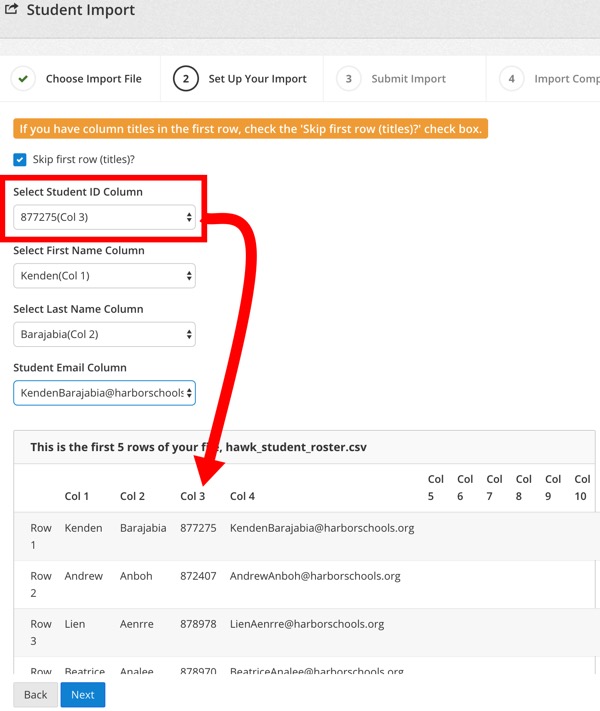Viewport: 600px width, 711px height.
Task: Click the Col 6 column header
Action: 465,487
